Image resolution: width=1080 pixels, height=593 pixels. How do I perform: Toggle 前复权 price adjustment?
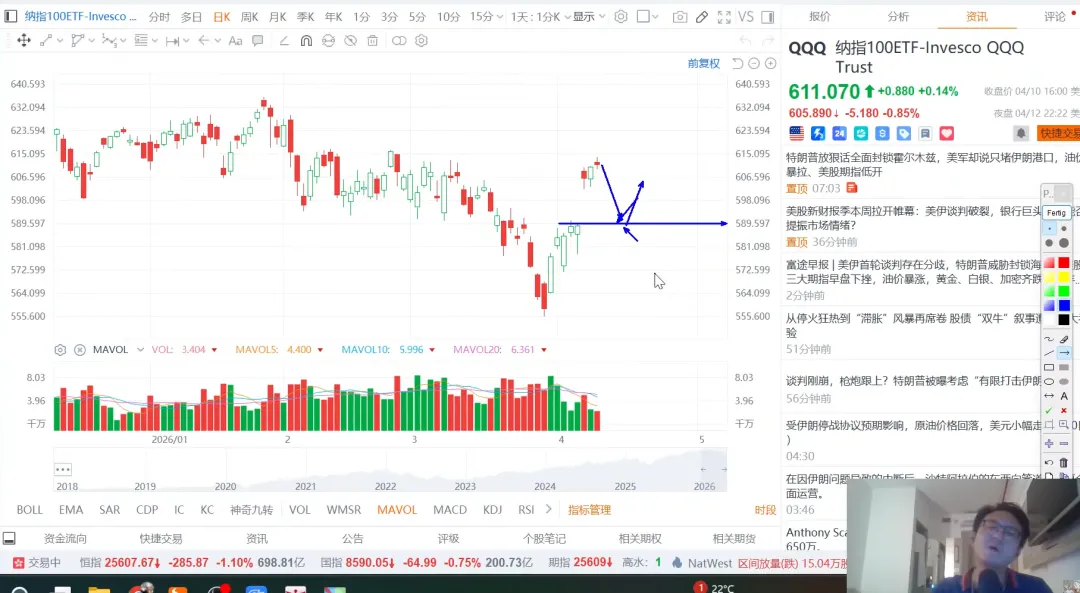703,63
